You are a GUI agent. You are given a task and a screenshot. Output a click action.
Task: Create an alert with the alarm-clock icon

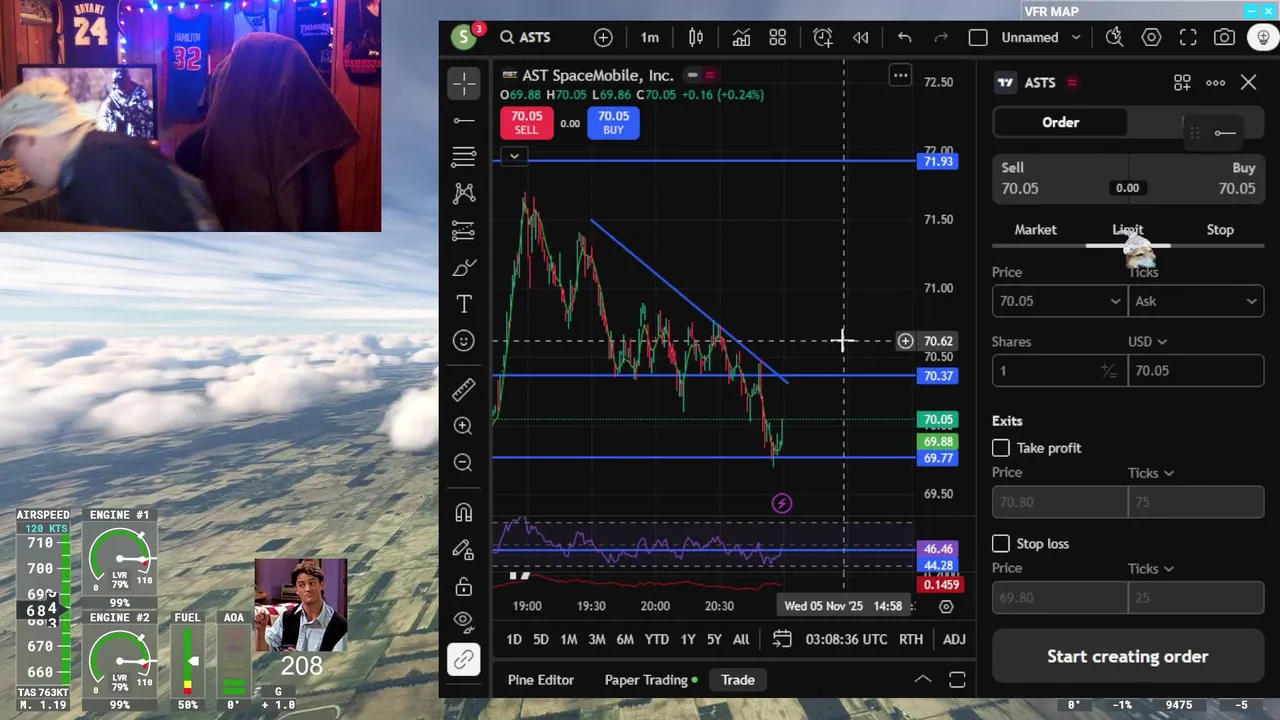click(x=823, y=37)
